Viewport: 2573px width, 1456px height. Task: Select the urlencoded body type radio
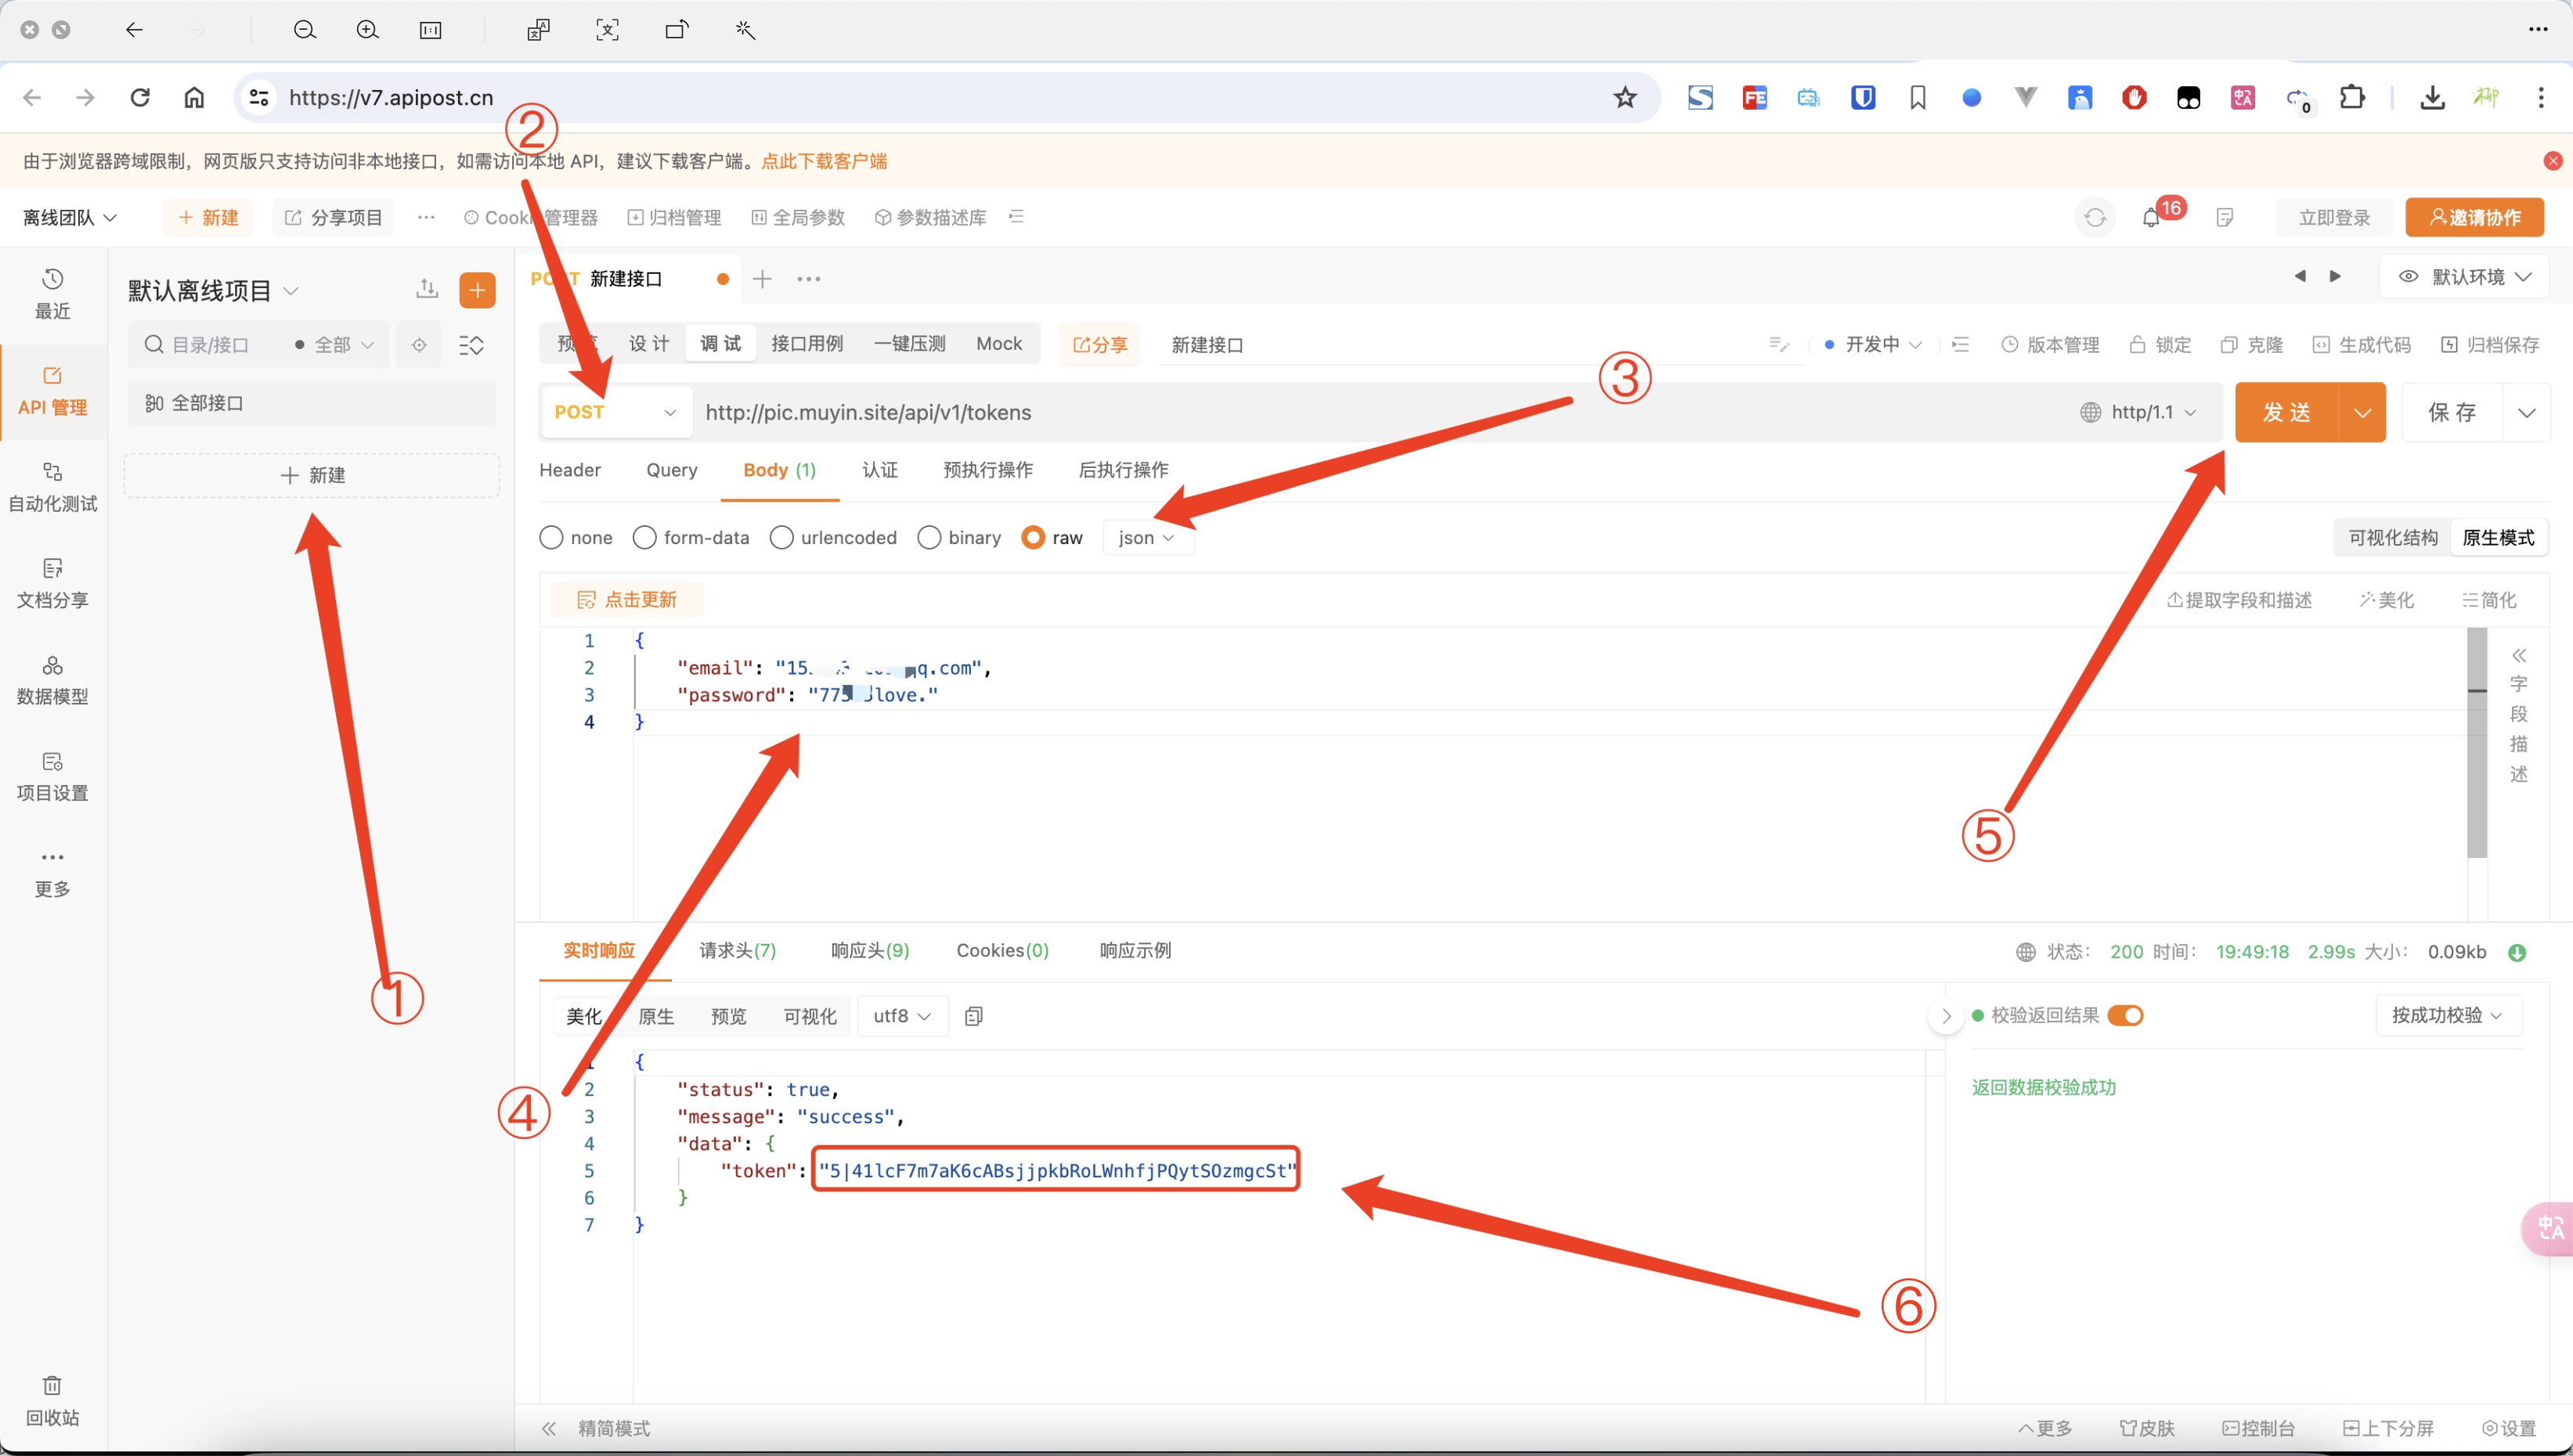782,537
